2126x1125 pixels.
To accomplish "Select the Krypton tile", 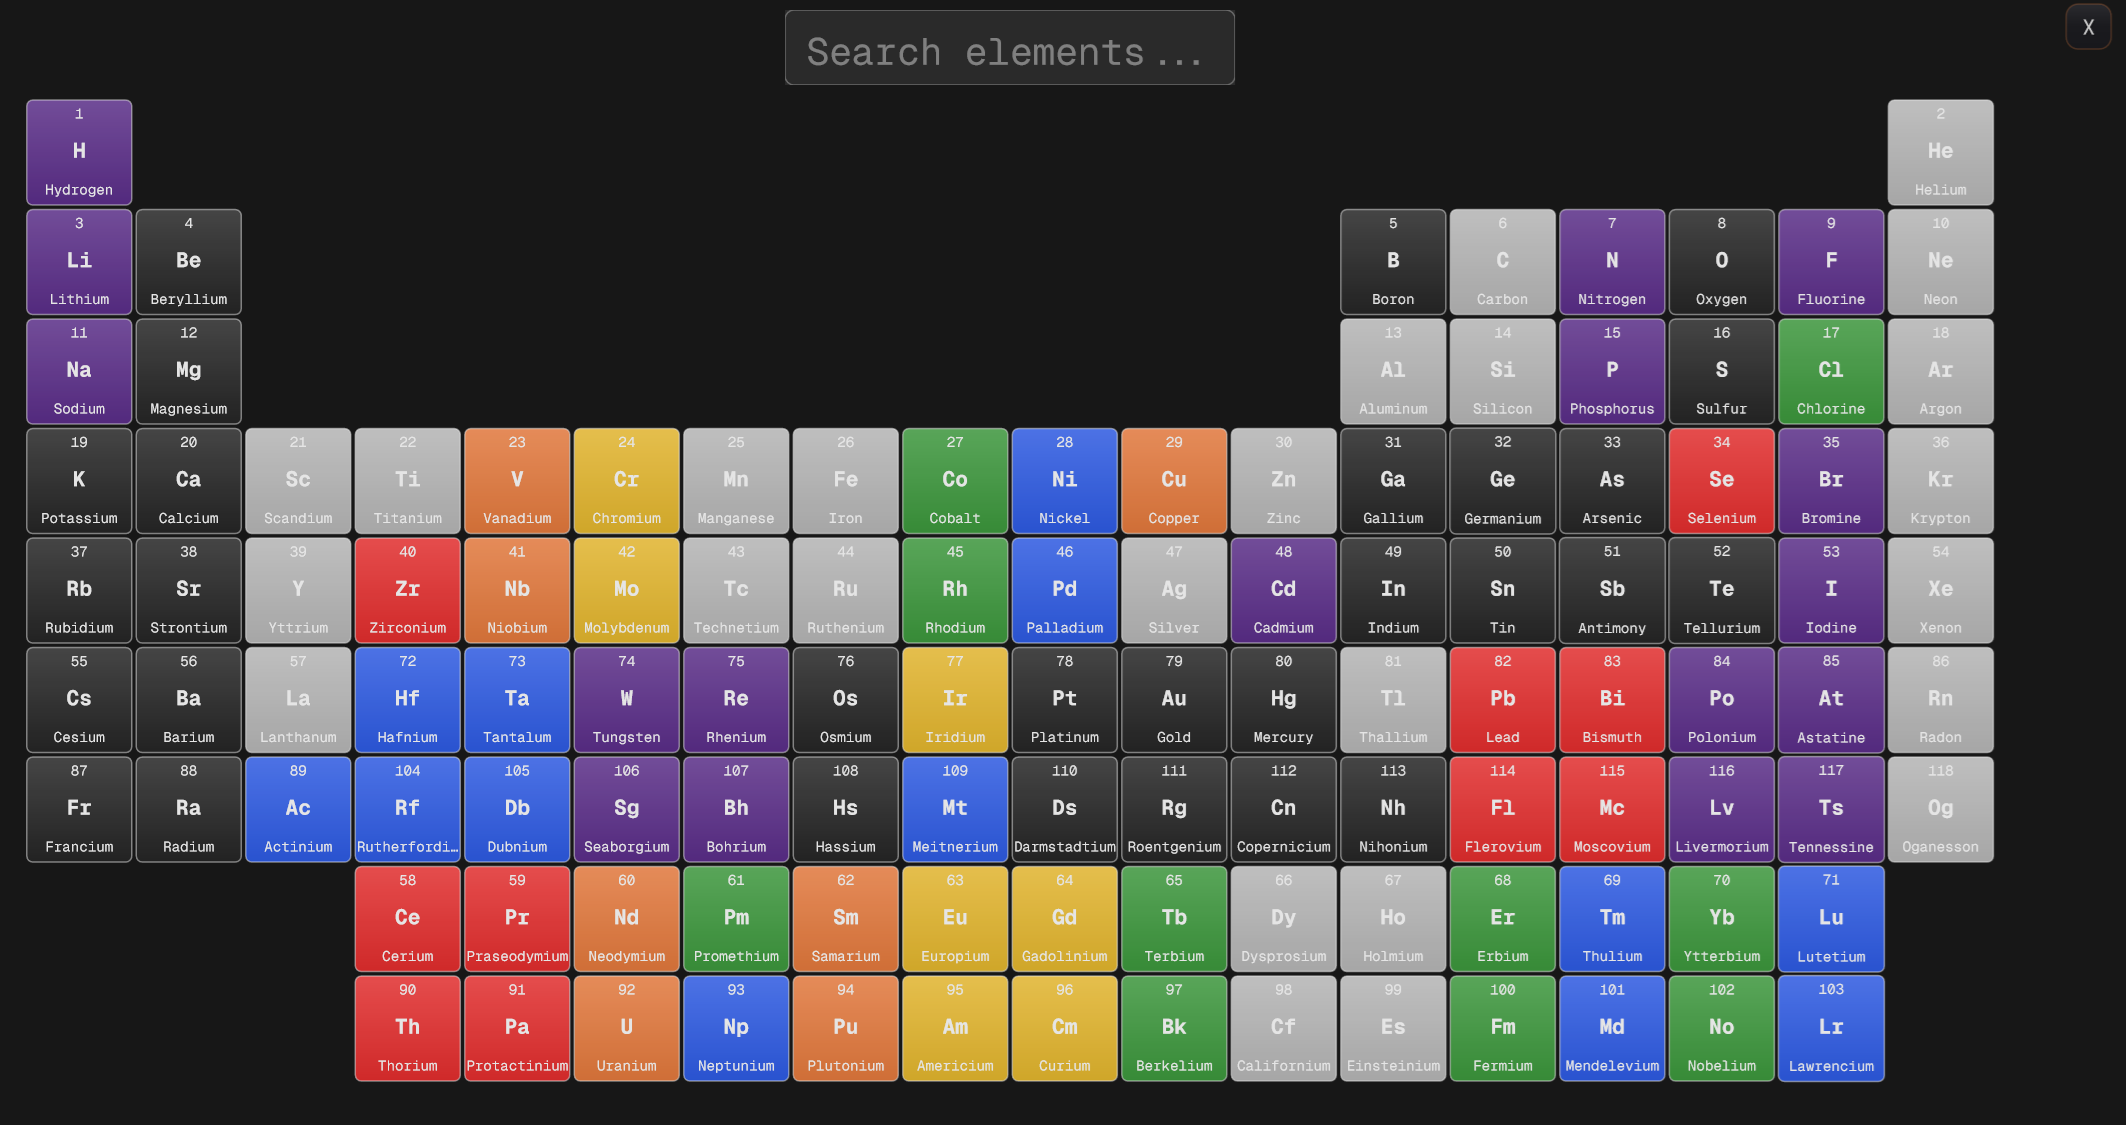I will [x=1940, y=481].
